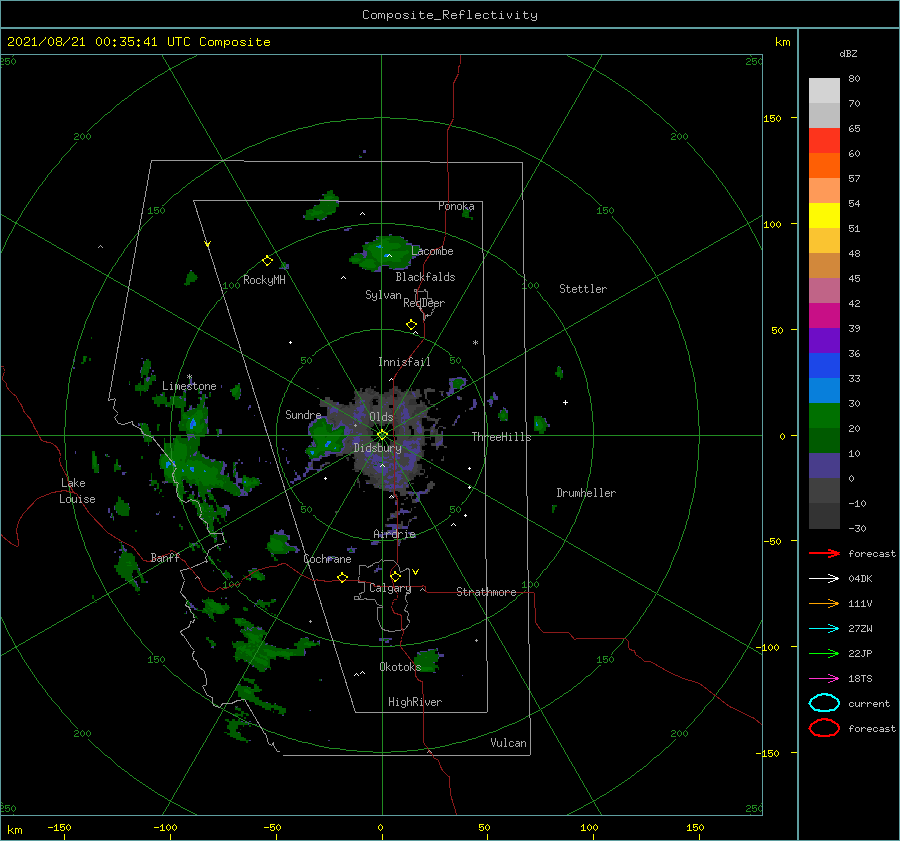Screen dimensions: 900x841
Task: Click the Olds label near radar center
Action: tap(381, 417)
